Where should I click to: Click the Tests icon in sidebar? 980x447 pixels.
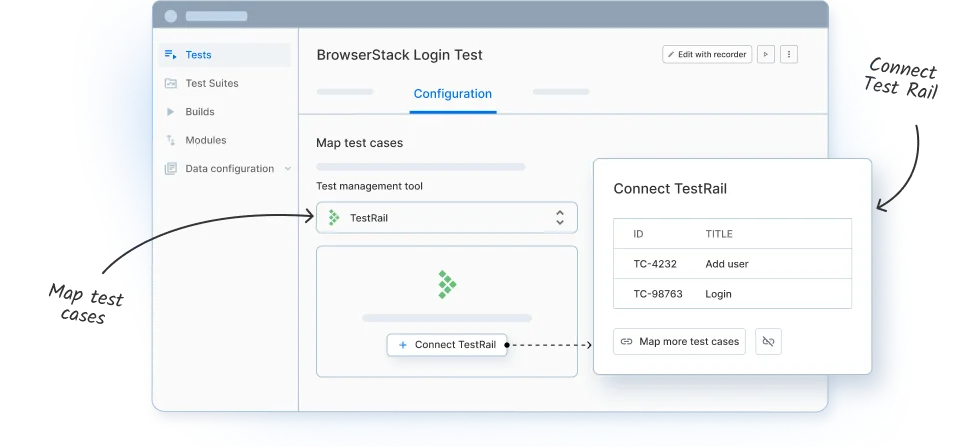[170, 55]
